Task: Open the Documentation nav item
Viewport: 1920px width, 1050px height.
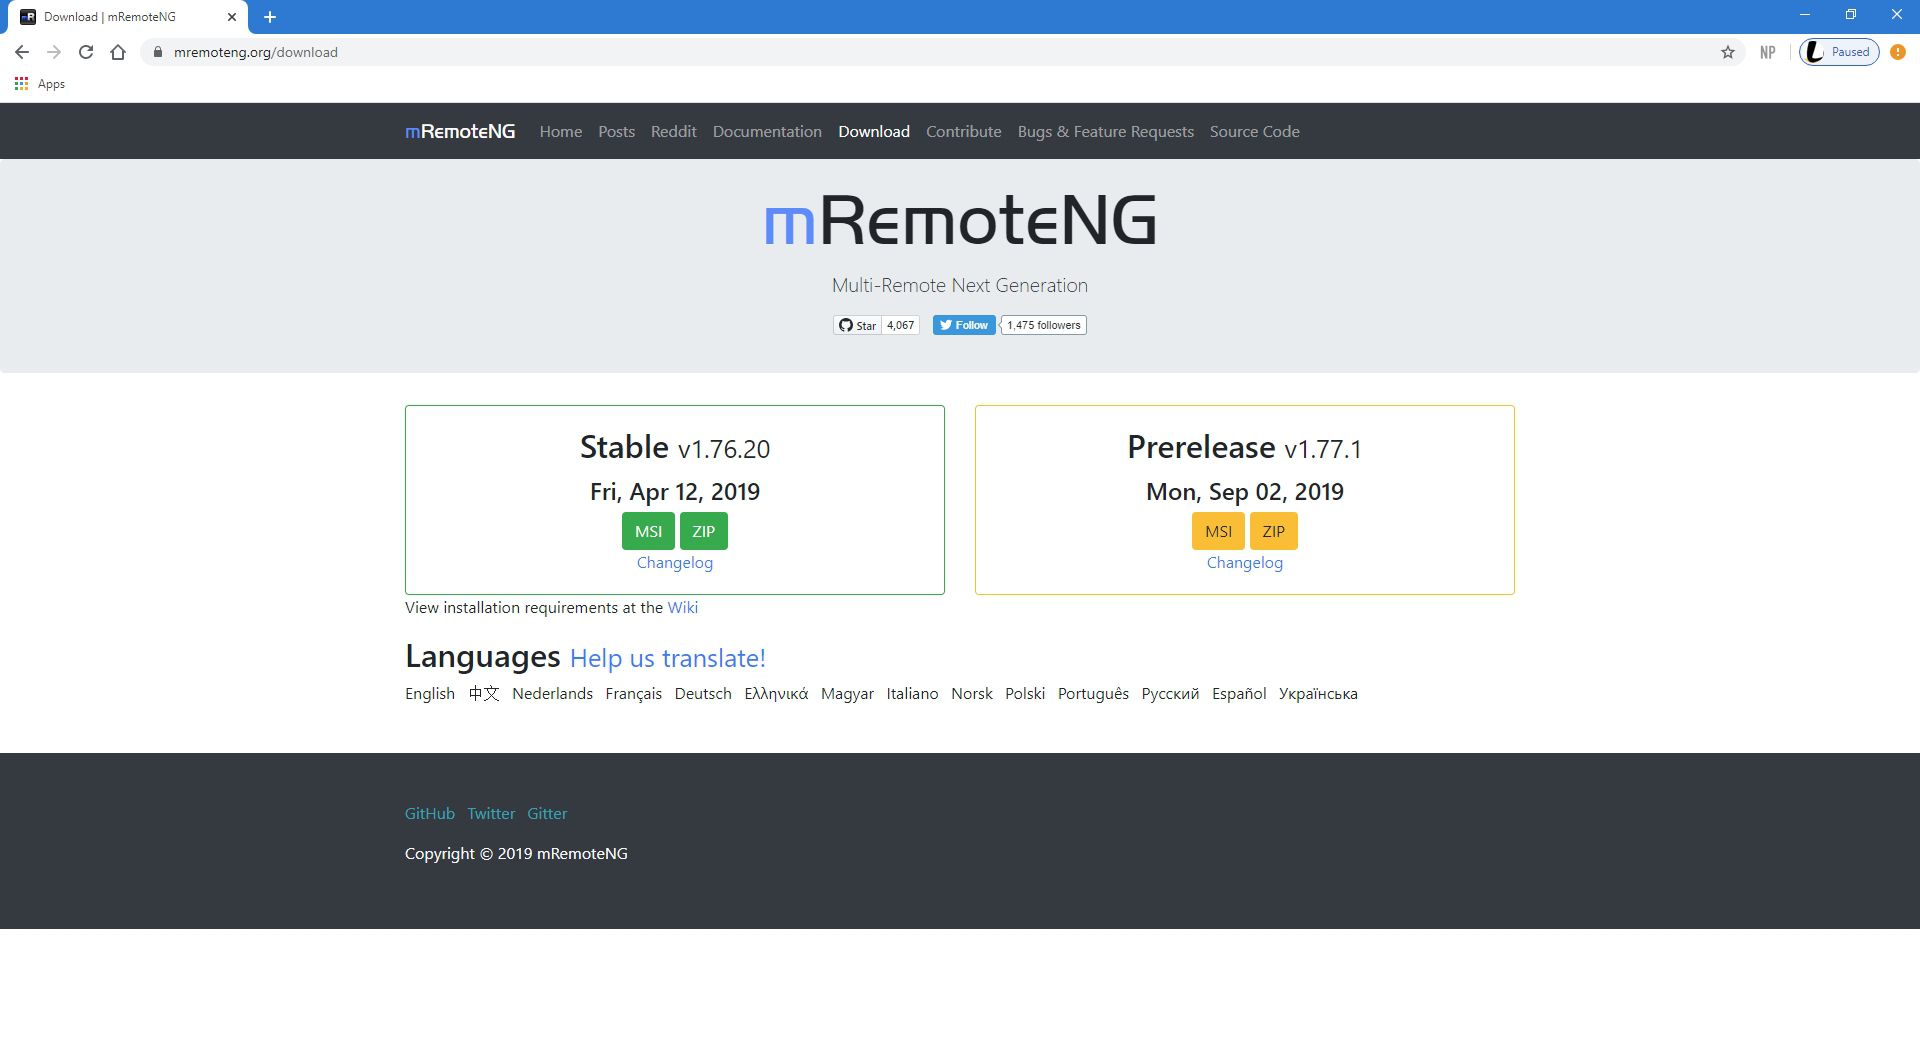Action: [x=767, y=131]
